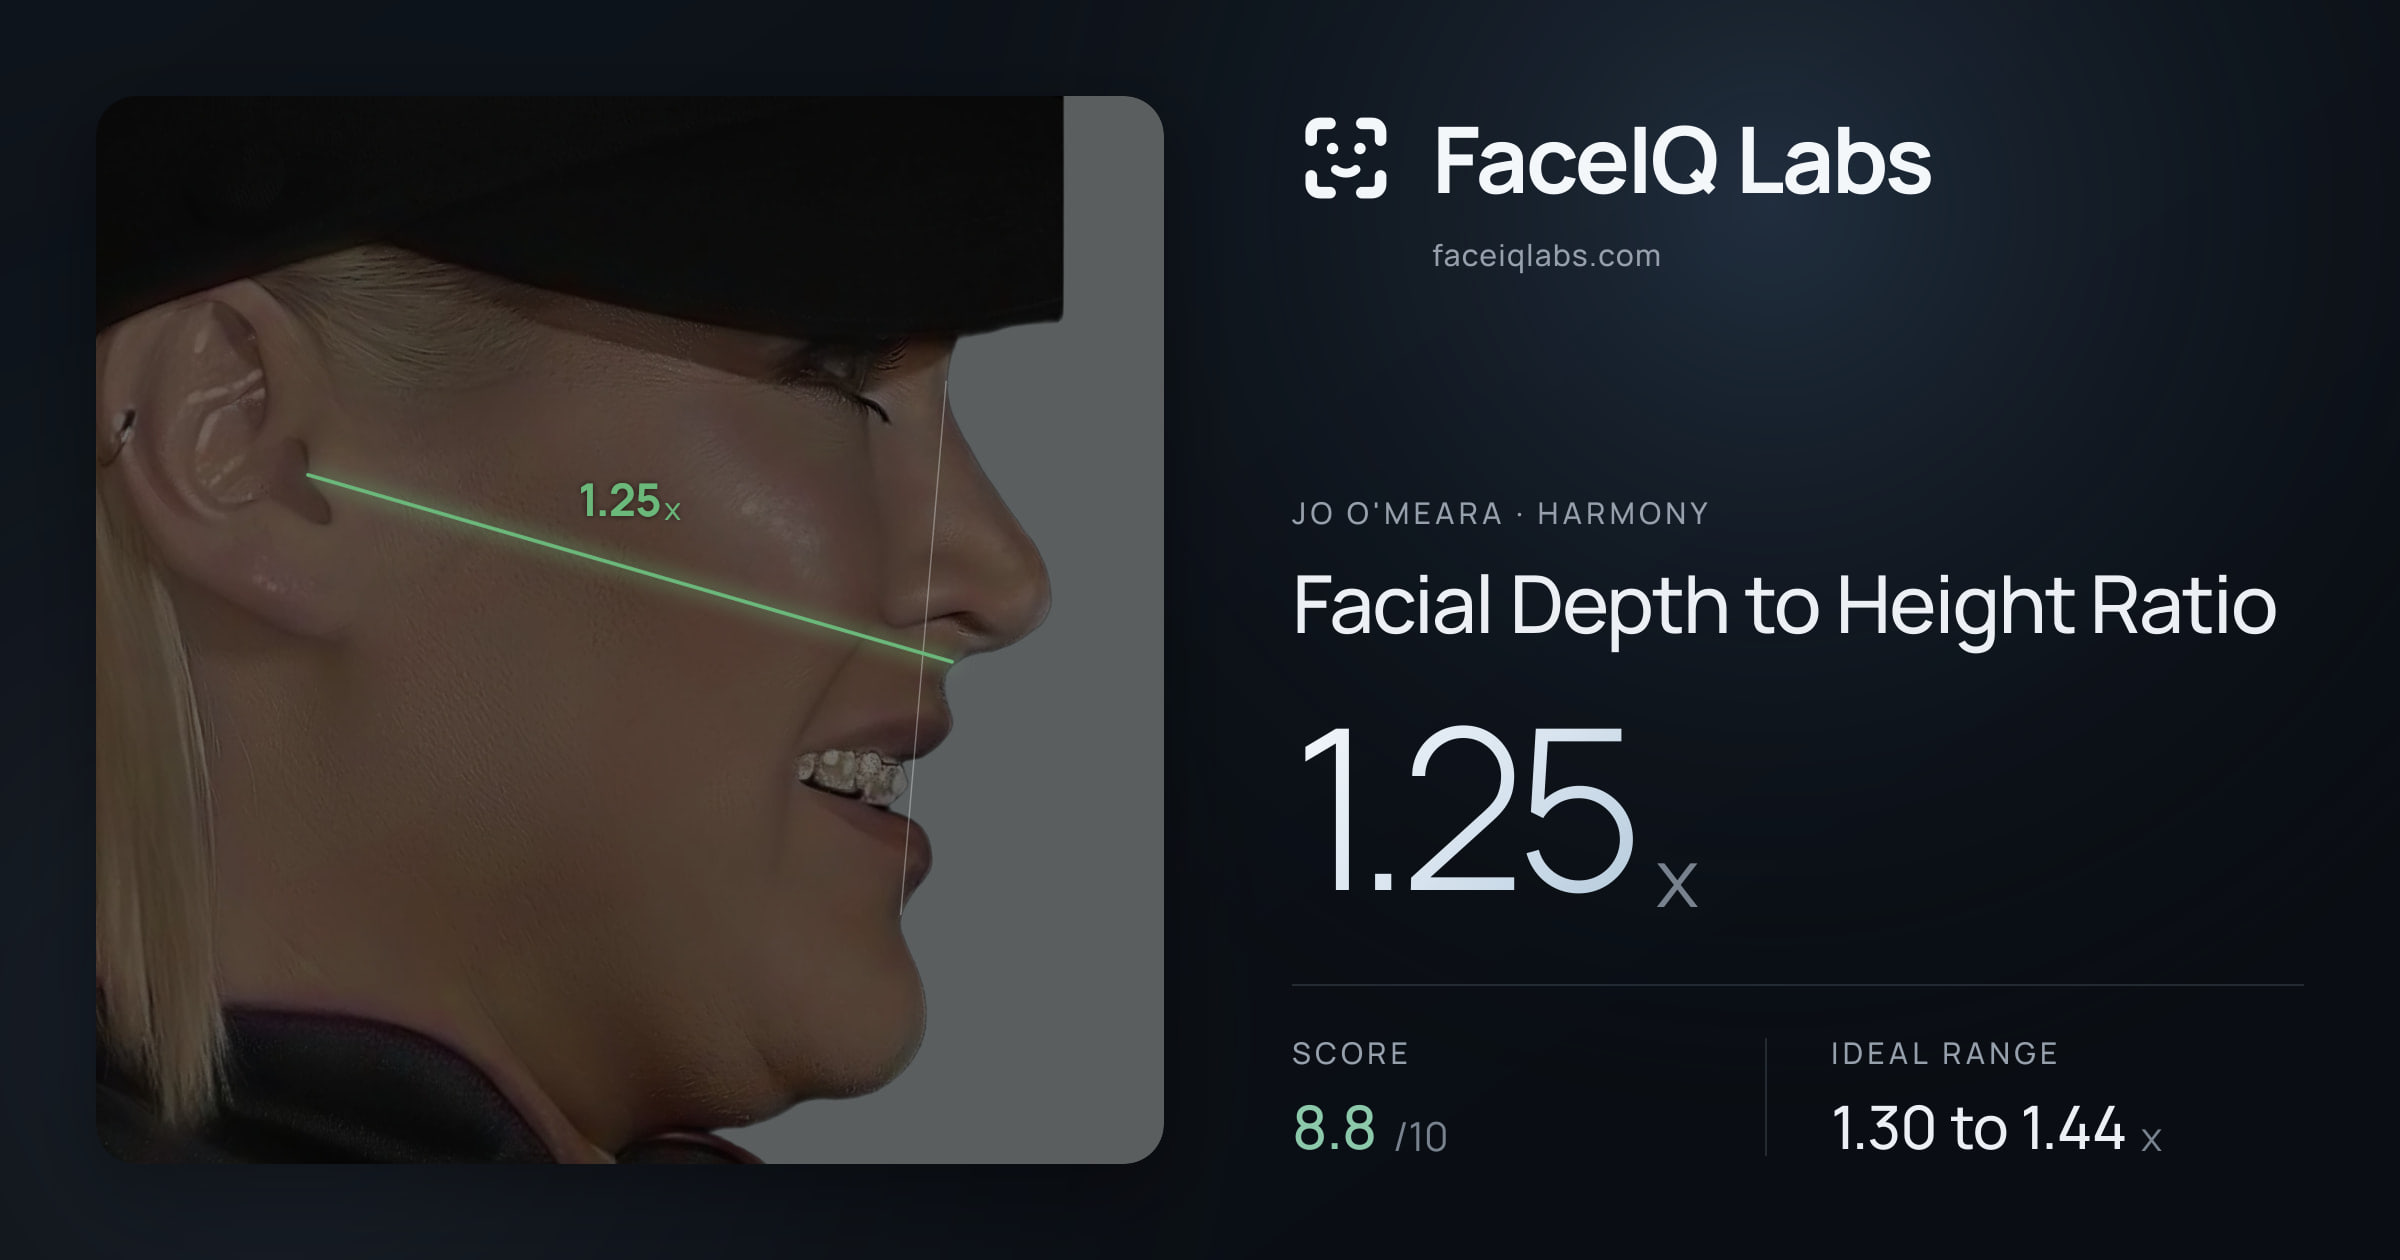This screenshot has height=1260, width=2400.
Task: Open the faceiqlabs.com link
Action: (x=1546, y=256)
